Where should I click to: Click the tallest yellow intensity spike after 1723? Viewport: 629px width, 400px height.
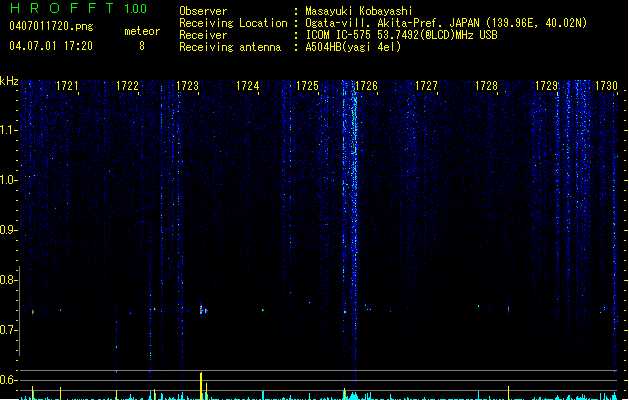201,386
